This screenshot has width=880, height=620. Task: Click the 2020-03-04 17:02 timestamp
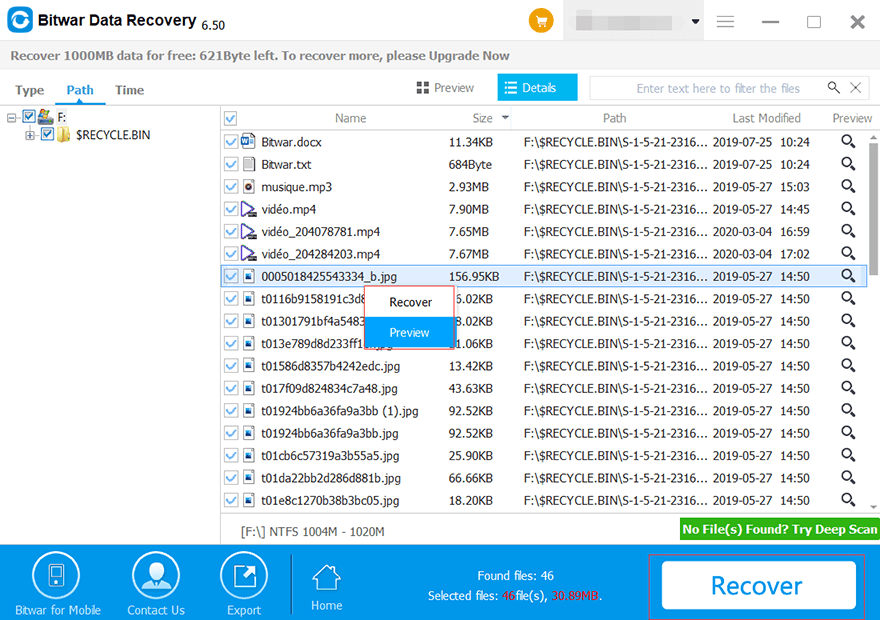click(761, 254)
